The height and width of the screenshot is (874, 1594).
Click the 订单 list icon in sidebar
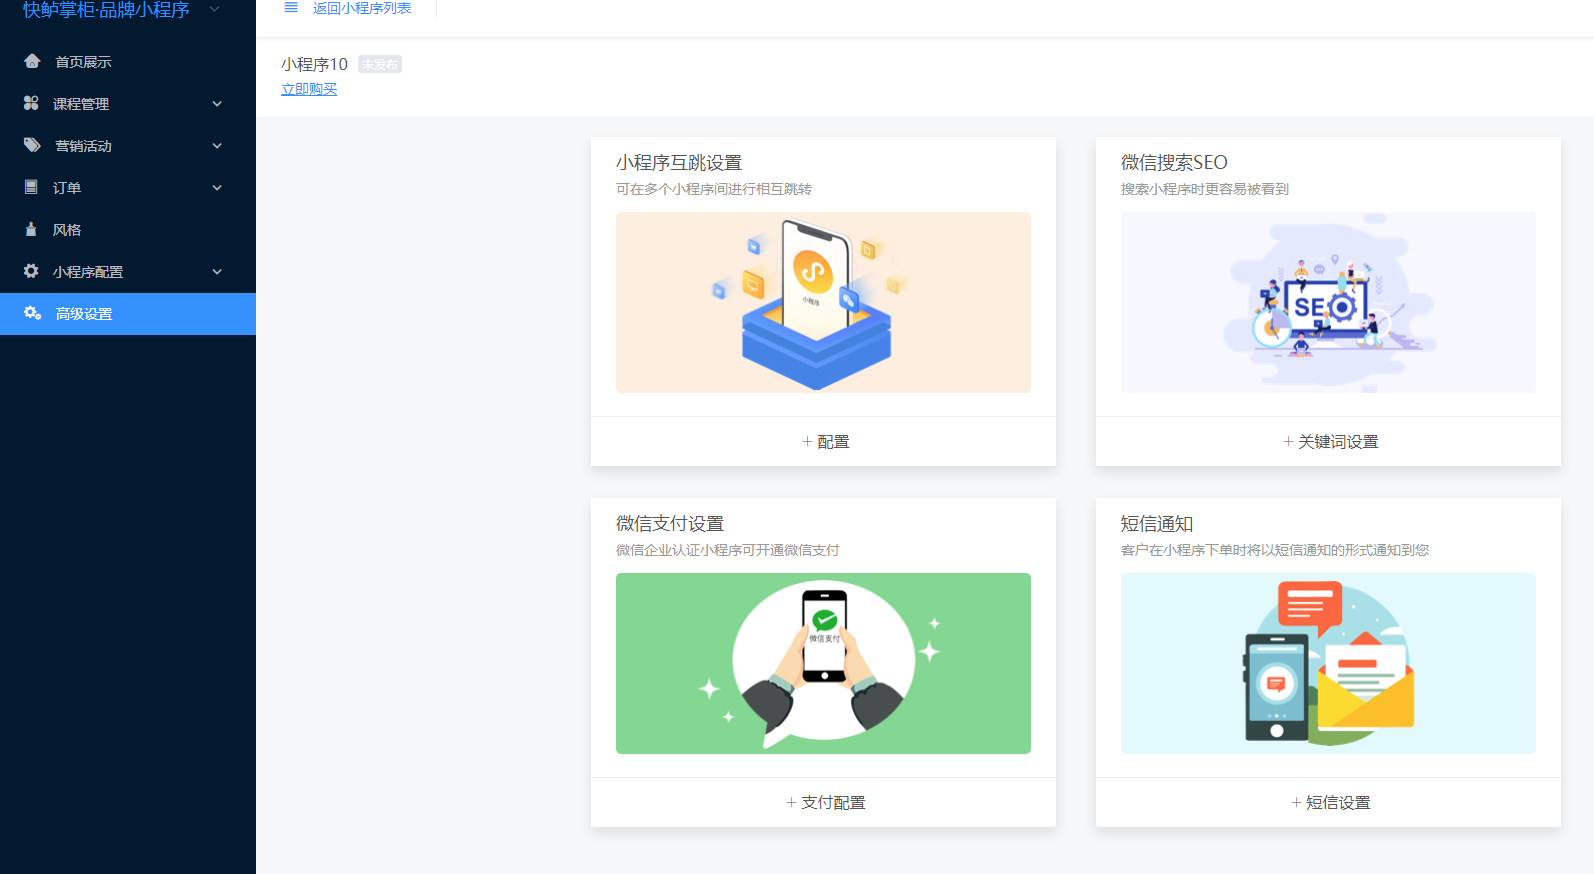tap(31, 187)
